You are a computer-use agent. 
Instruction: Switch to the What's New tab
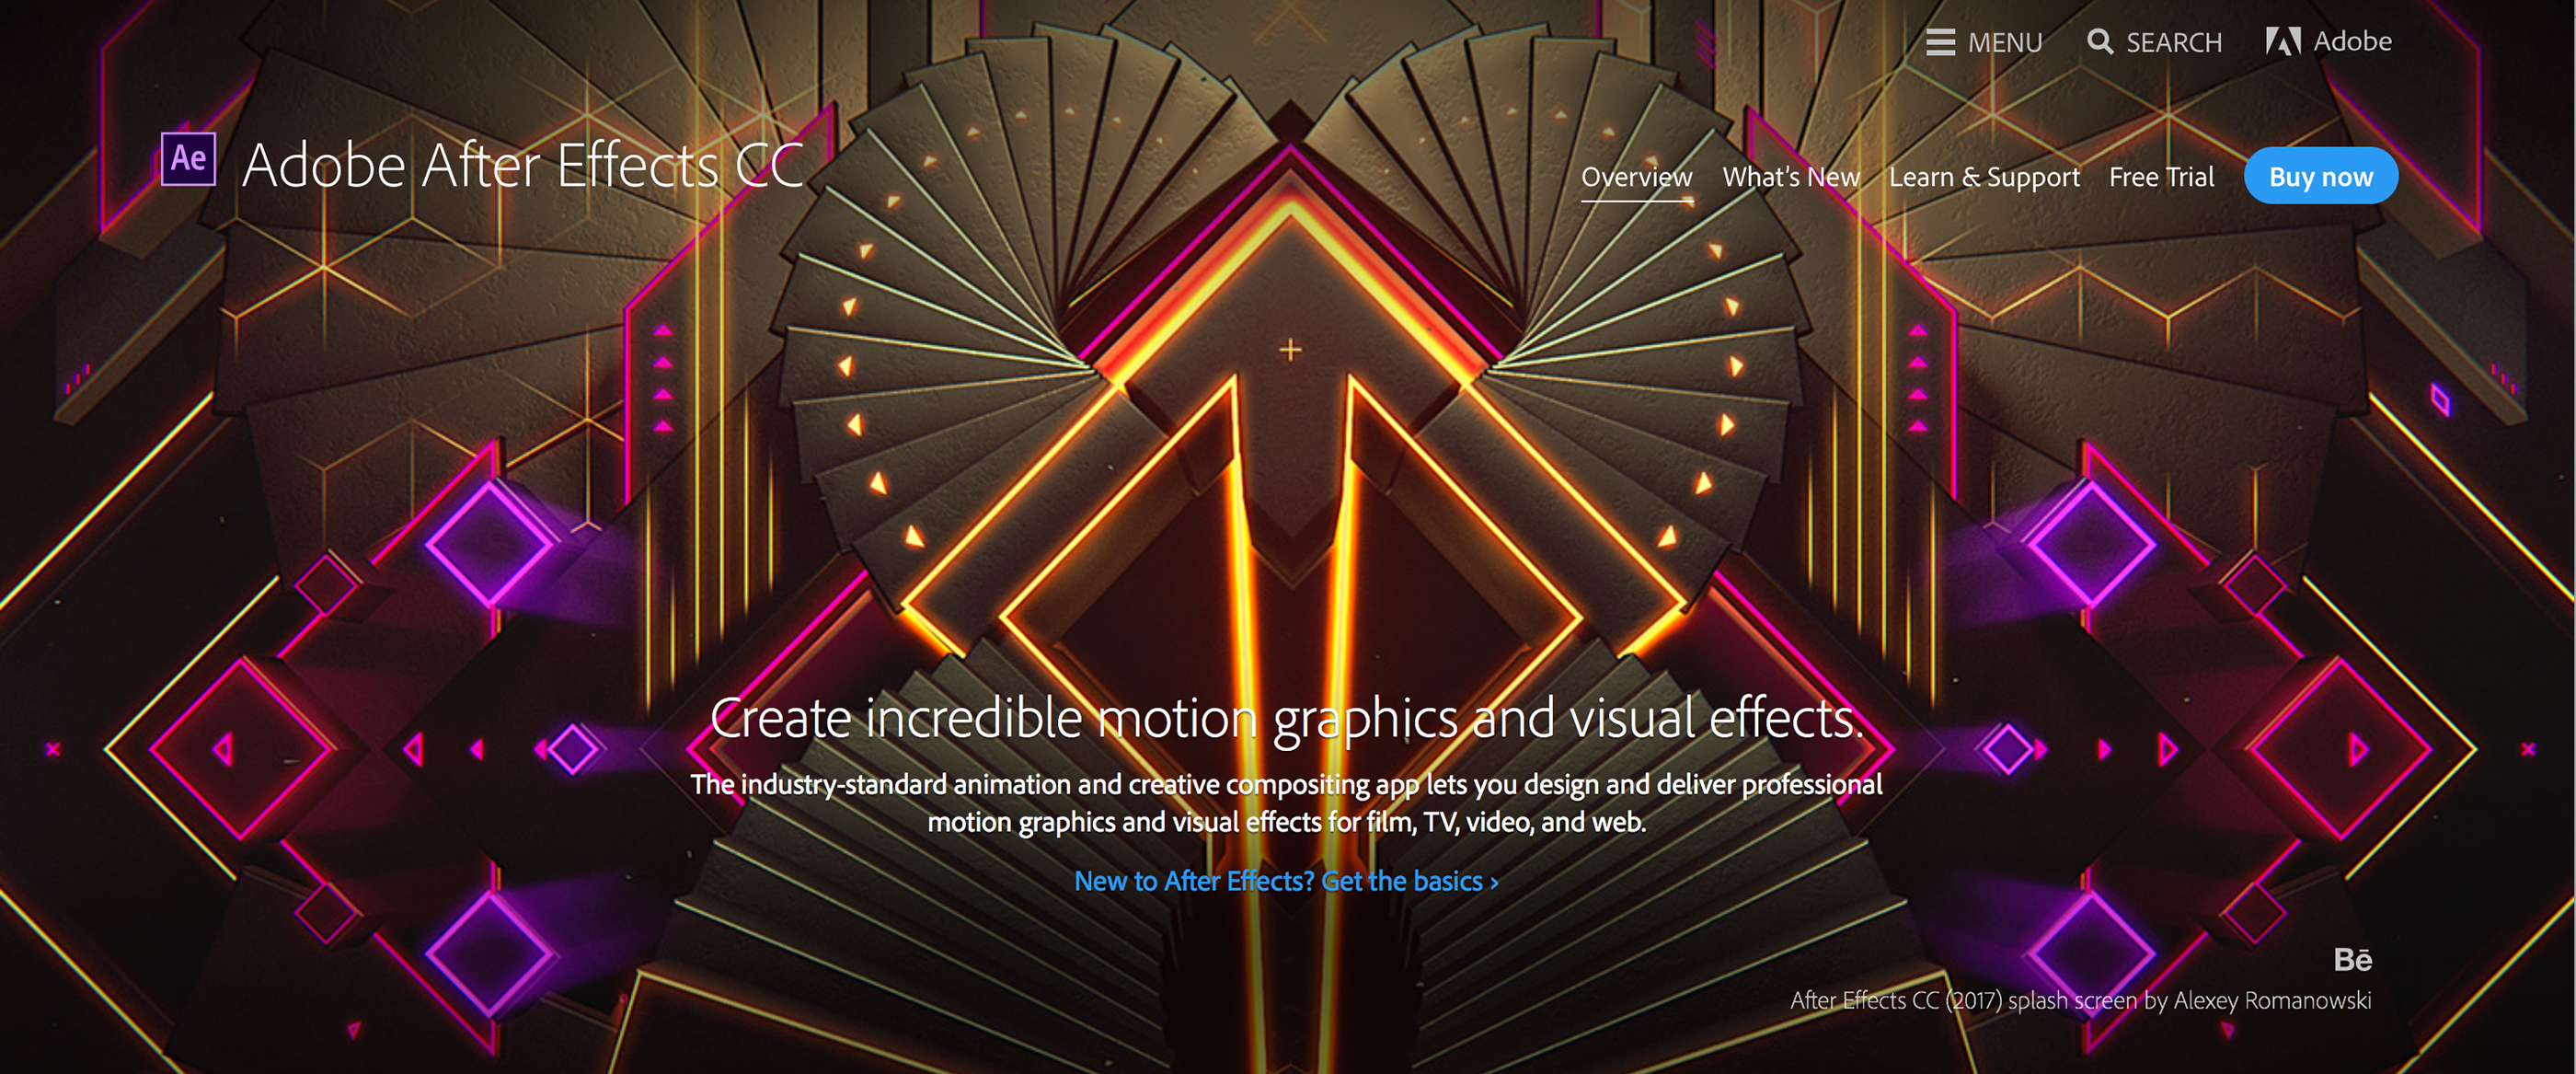[1791, 177]
